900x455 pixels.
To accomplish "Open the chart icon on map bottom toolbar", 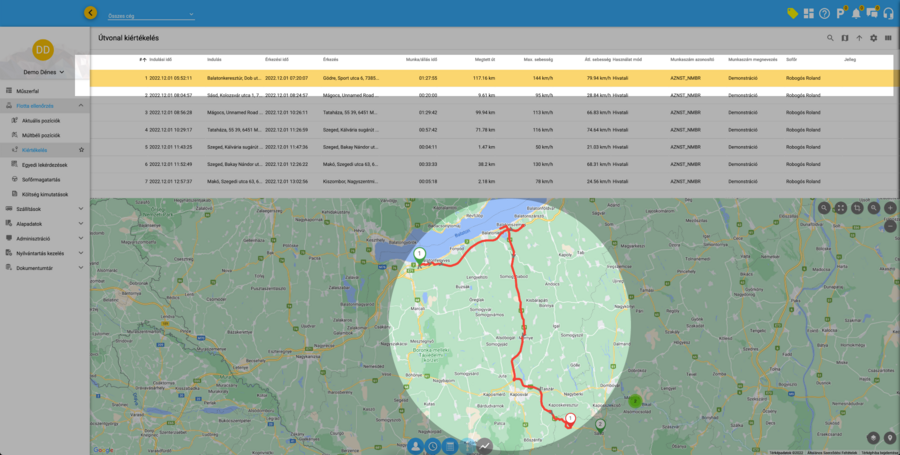I will point(485,446).
